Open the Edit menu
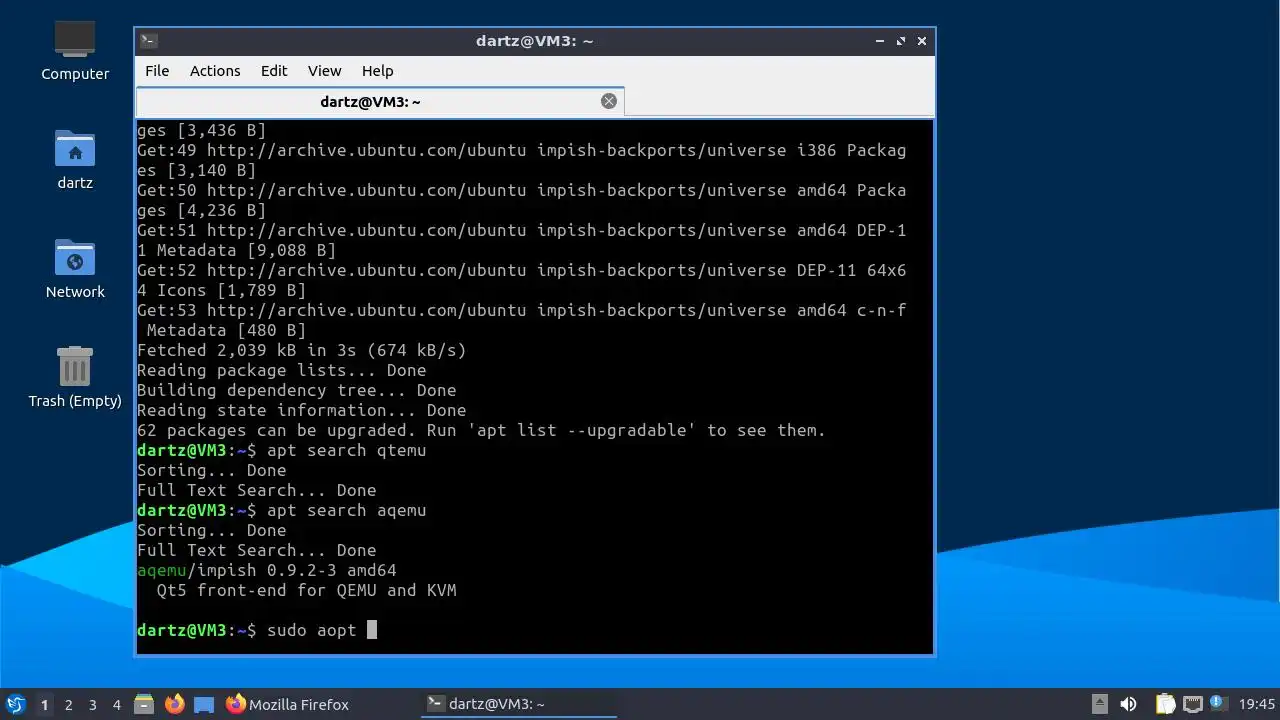The height and width of the screenshot is (720, 1280). coord(274,71)
